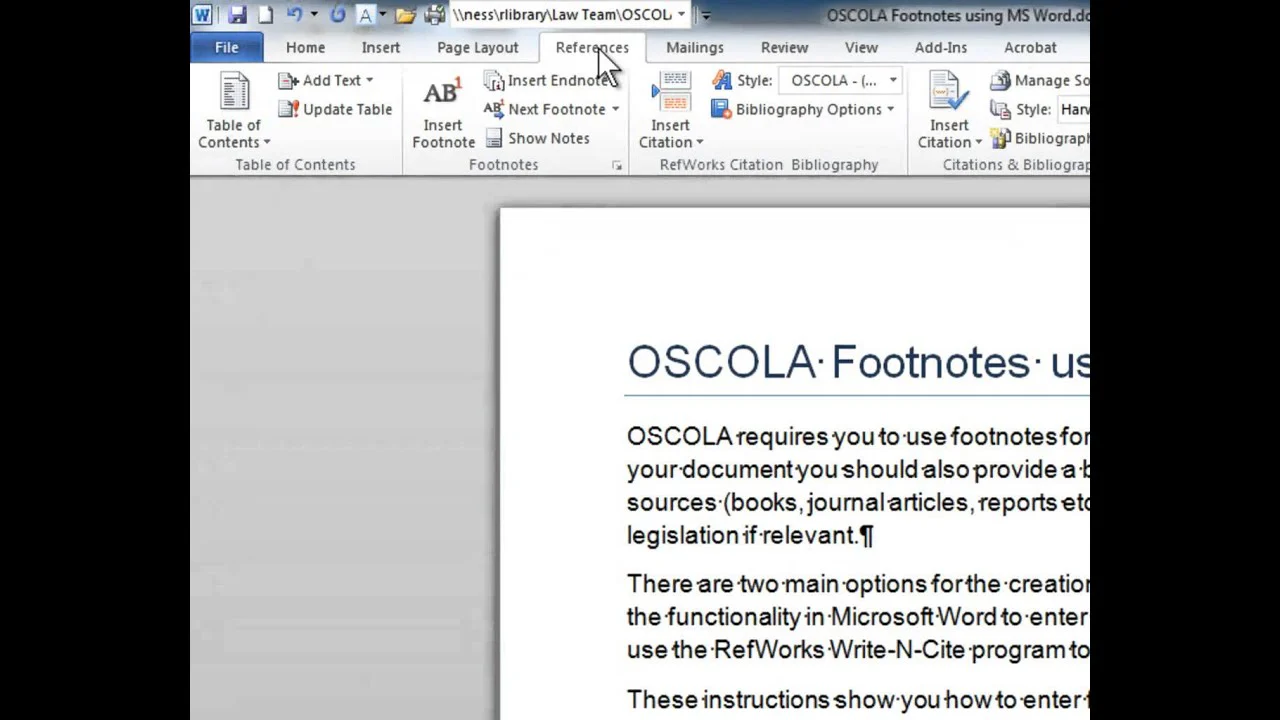Switch to the View tab

click(x=861, y=47)
